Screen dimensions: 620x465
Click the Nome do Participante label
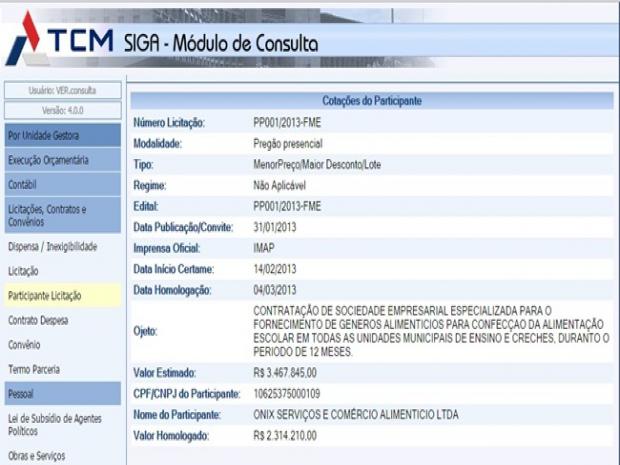pyautogui.click(x=177, y=414)
